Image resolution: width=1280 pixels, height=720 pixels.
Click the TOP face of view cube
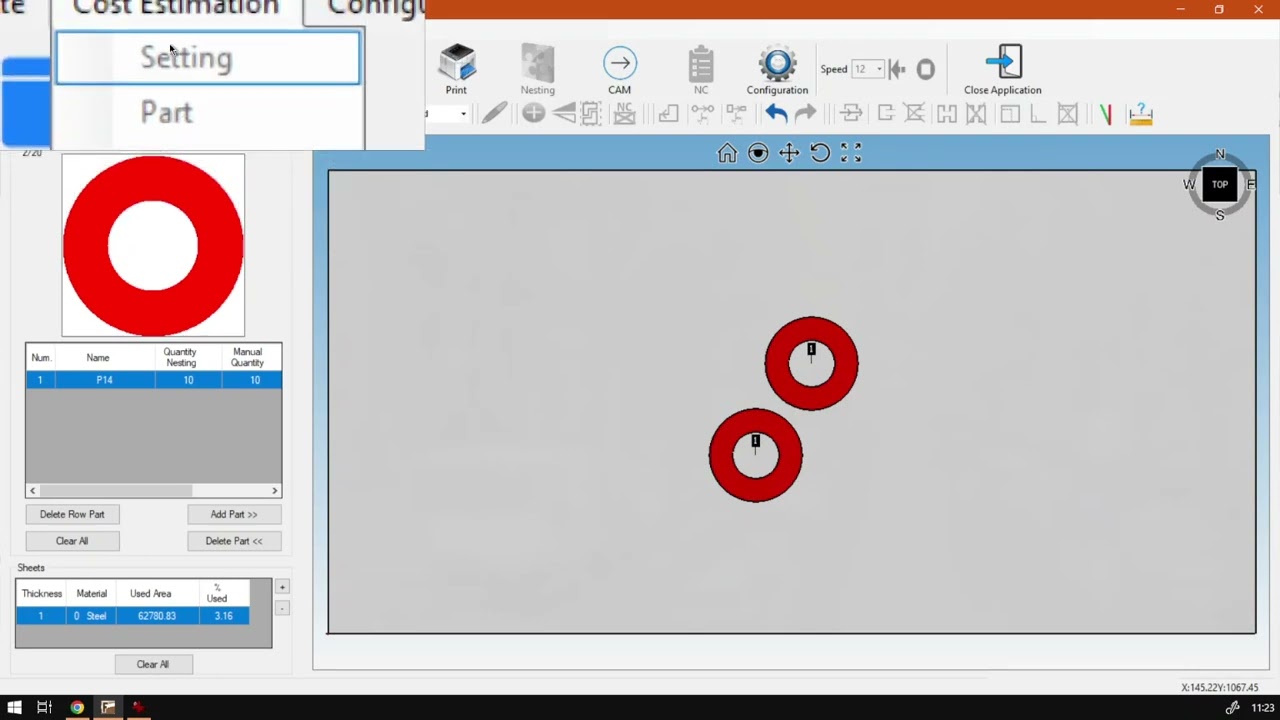1220,185
